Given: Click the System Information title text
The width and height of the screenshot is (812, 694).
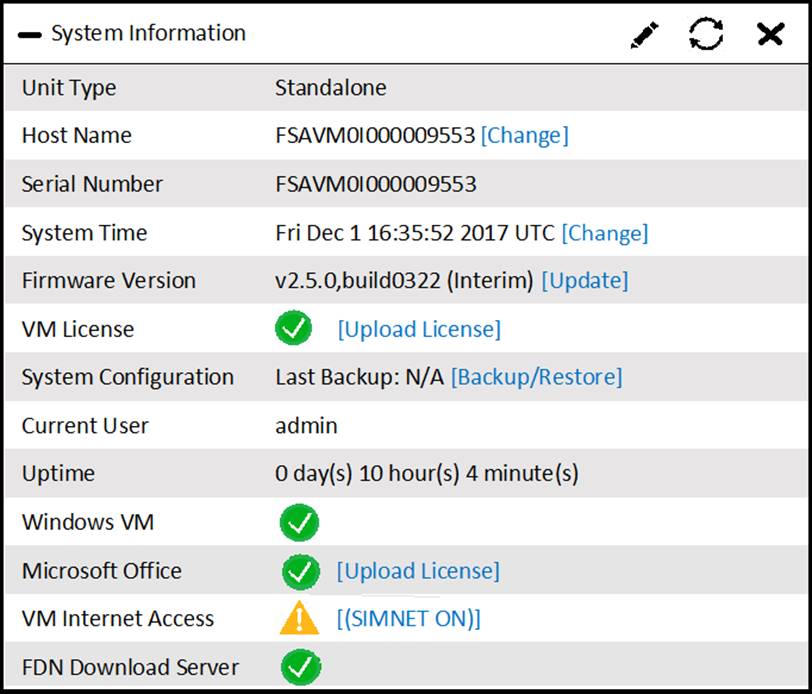Looking at the screenshot, I should point(148,34).
